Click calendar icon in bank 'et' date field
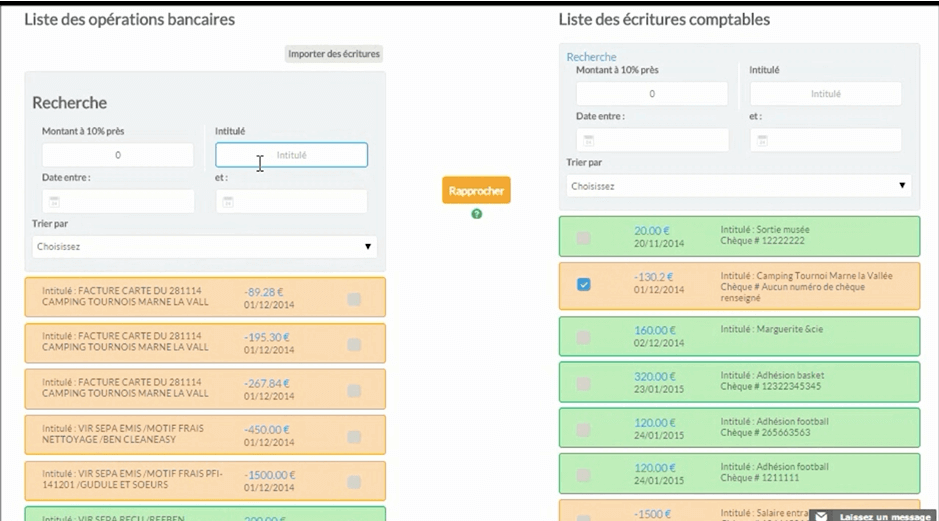This screenshot has width=939, height=521. pos(228,202)
